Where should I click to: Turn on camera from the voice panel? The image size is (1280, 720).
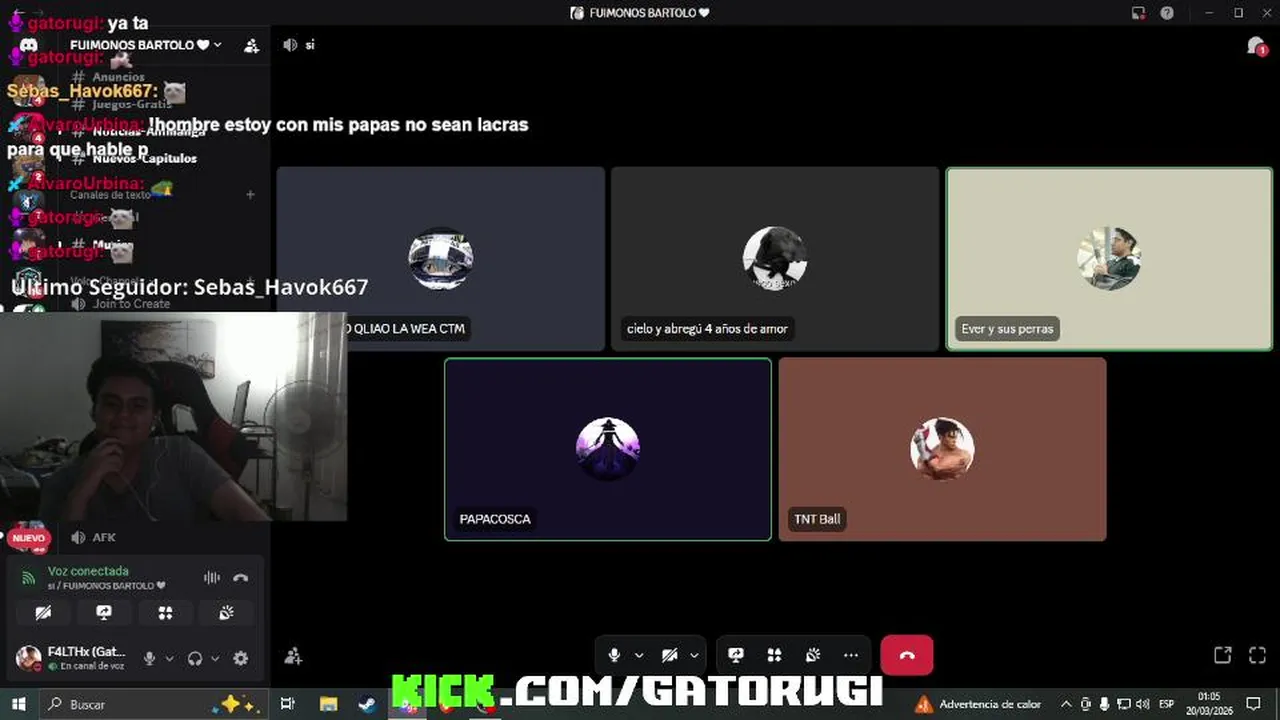pyautogui.click(x=43, y=613)
